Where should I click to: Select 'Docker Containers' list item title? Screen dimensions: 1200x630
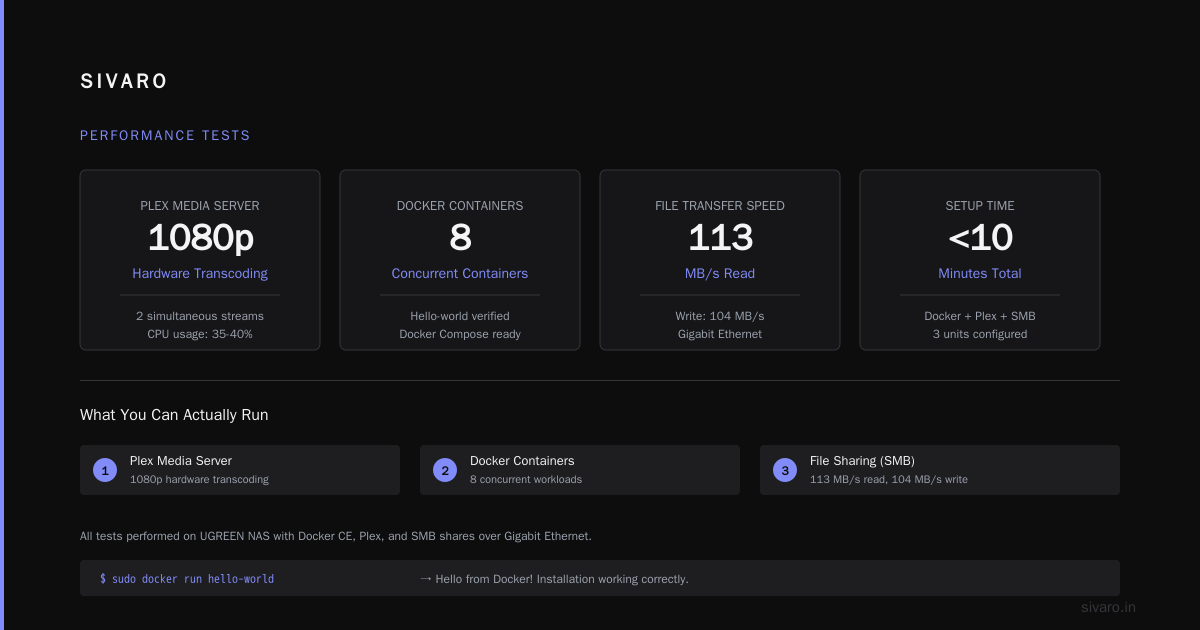click(x=522, y=461)
